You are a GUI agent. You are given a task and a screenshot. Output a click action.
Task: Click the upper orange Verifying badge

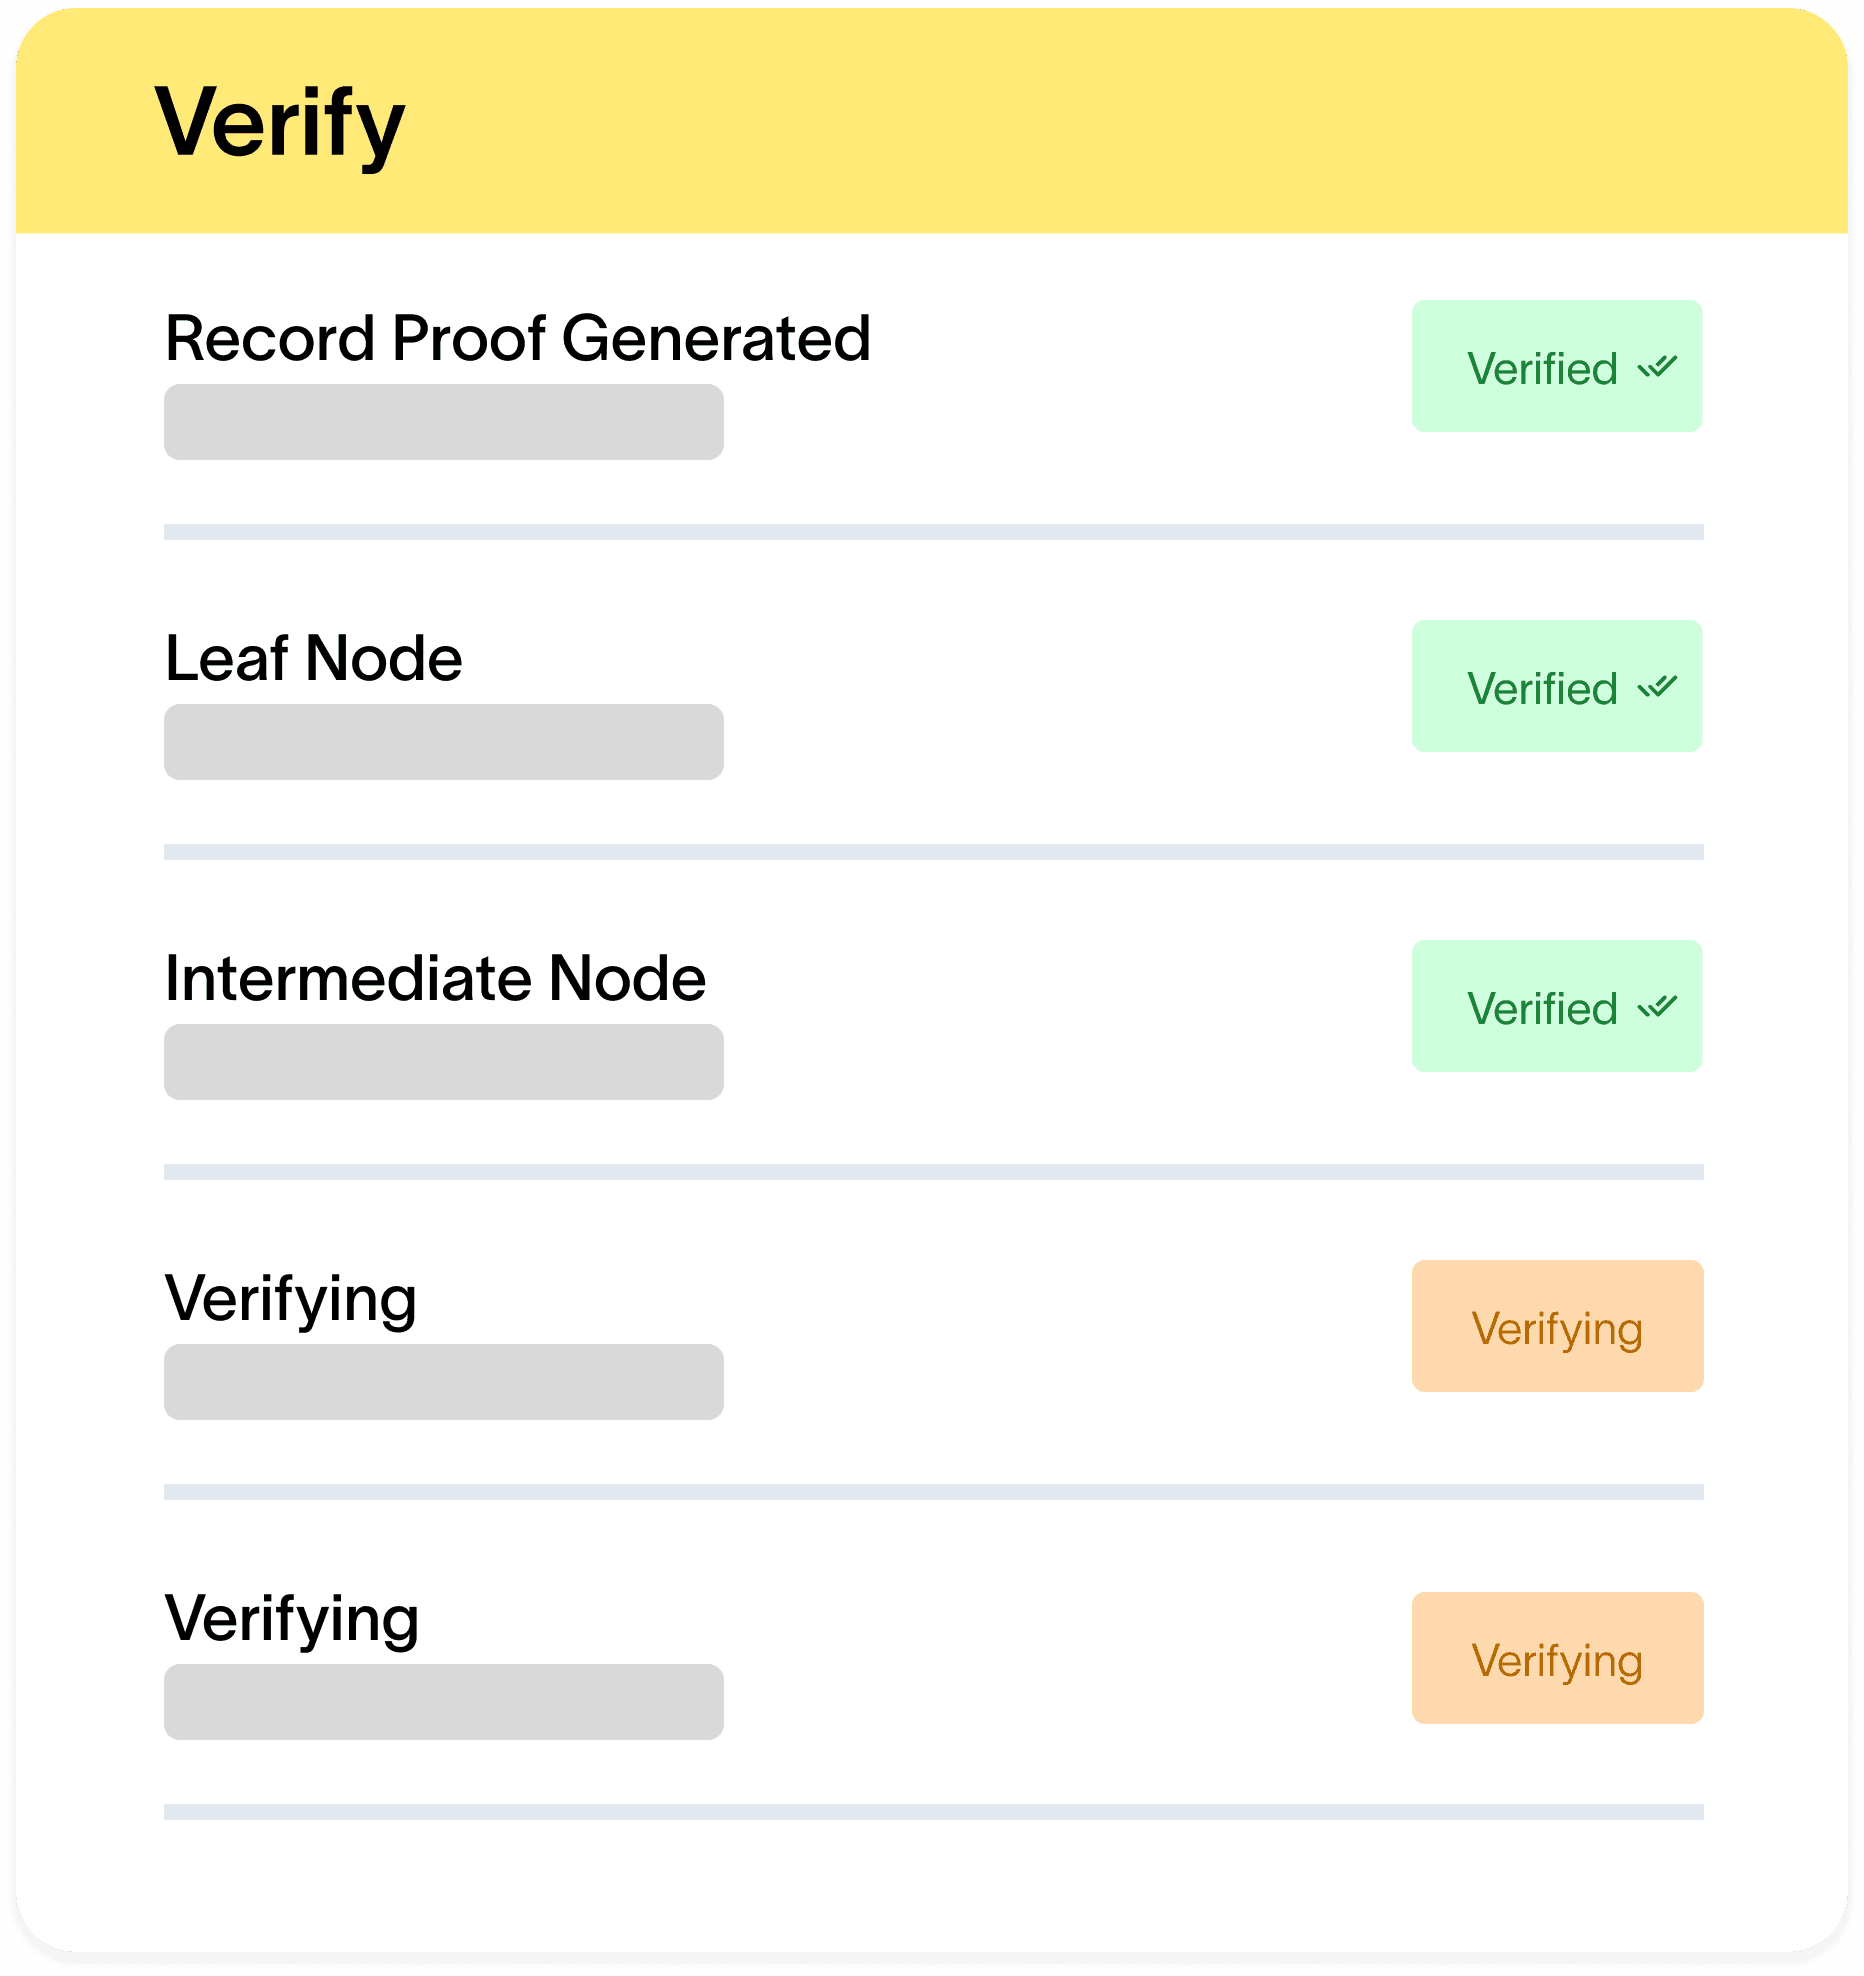coord(1557,1326)
